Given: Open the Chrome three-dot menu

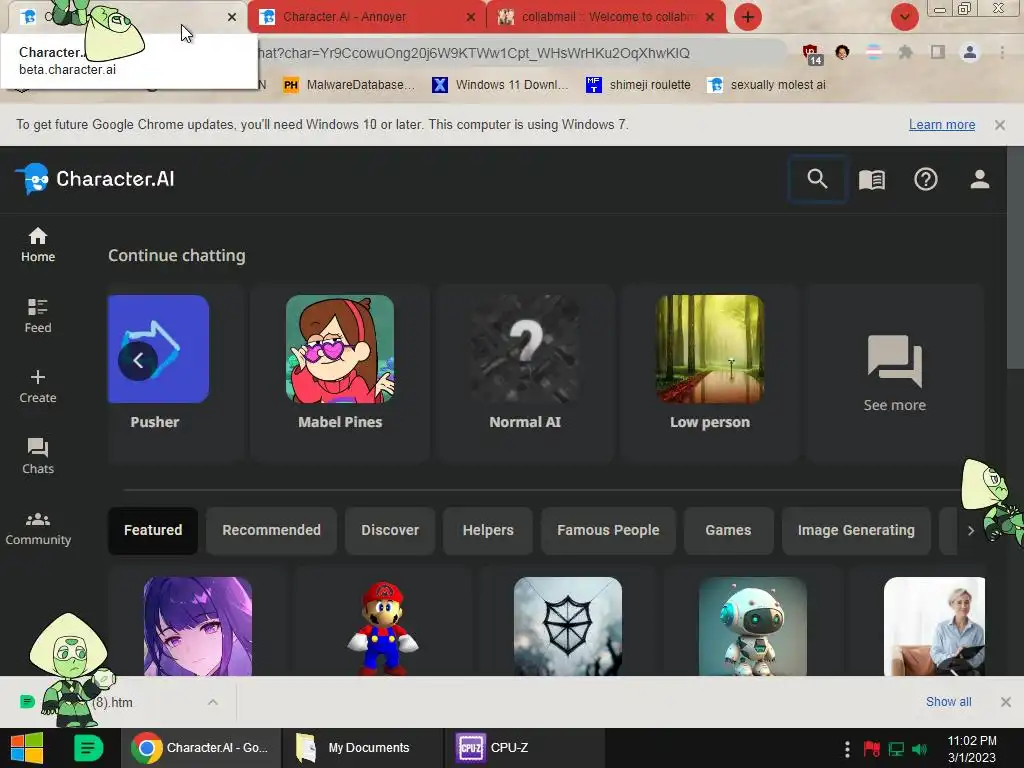Looking at the screenshot, I should pos(1002,52).
